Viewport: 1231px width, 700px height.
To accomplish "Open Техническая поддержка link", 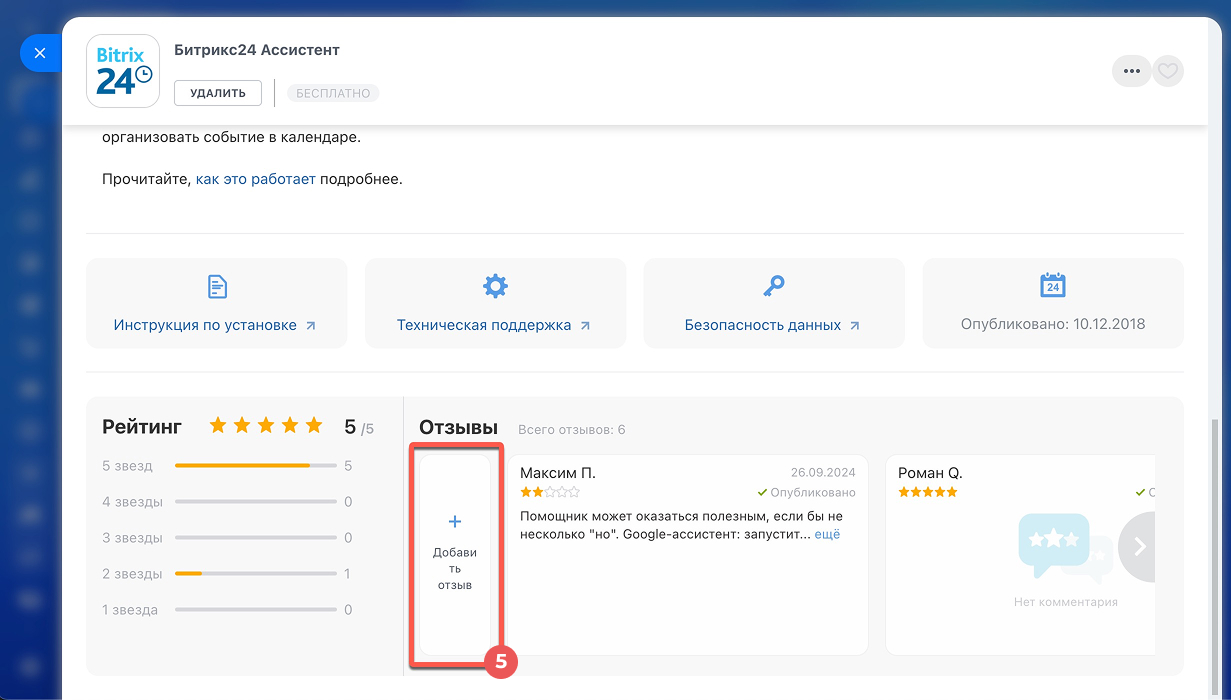I will coord(494,325).
